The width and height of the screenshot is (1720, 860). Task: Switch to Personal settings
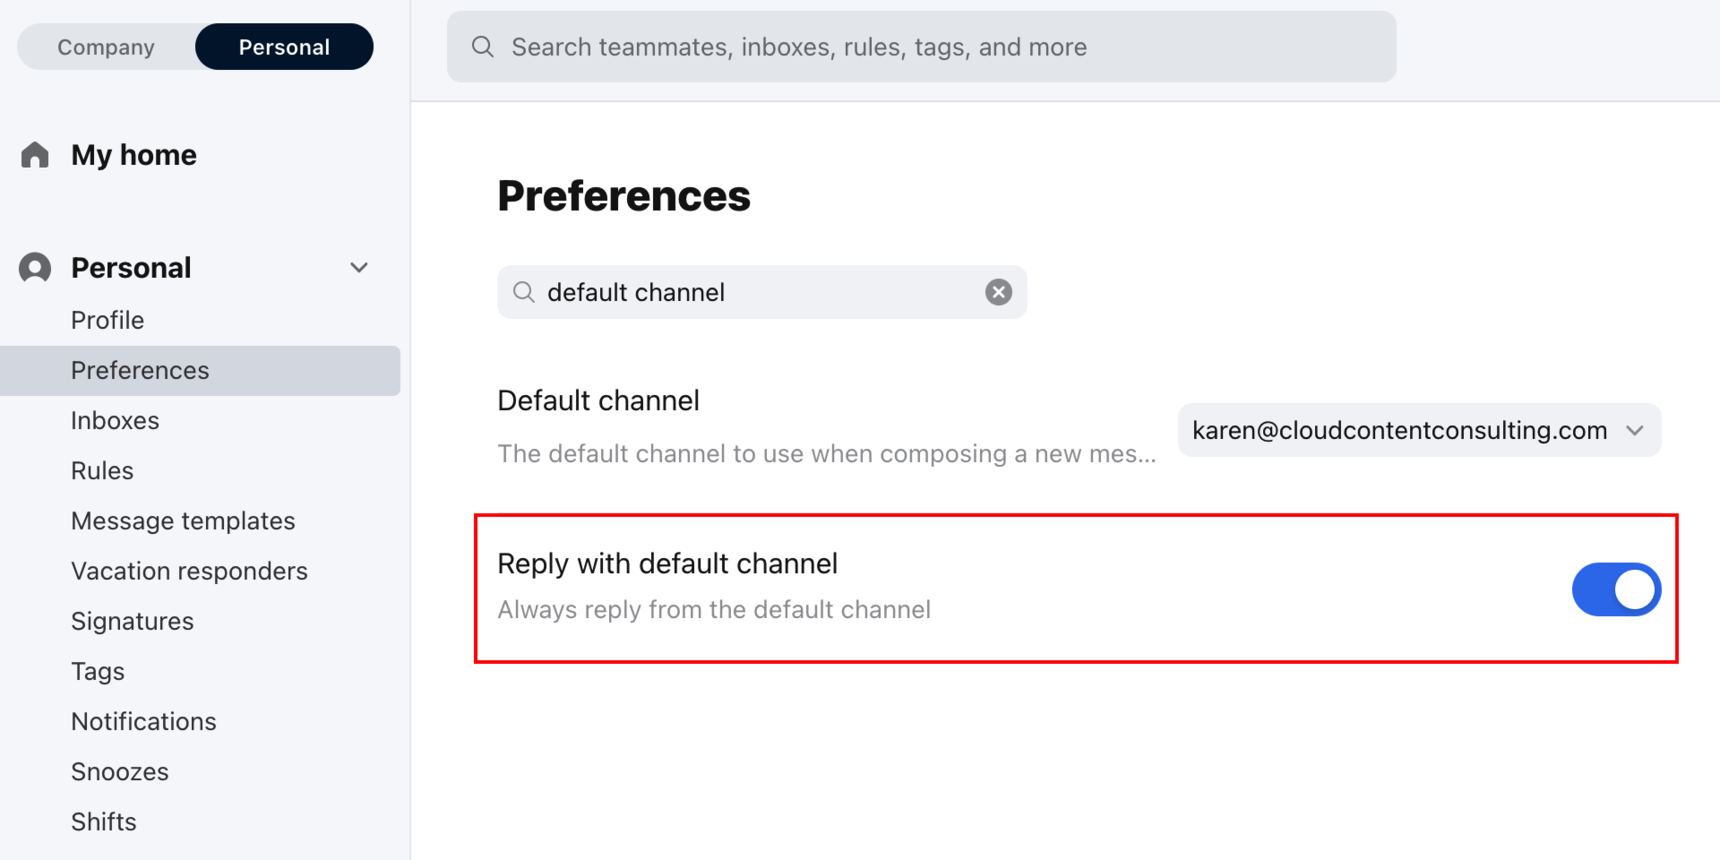tap(283, 46)
